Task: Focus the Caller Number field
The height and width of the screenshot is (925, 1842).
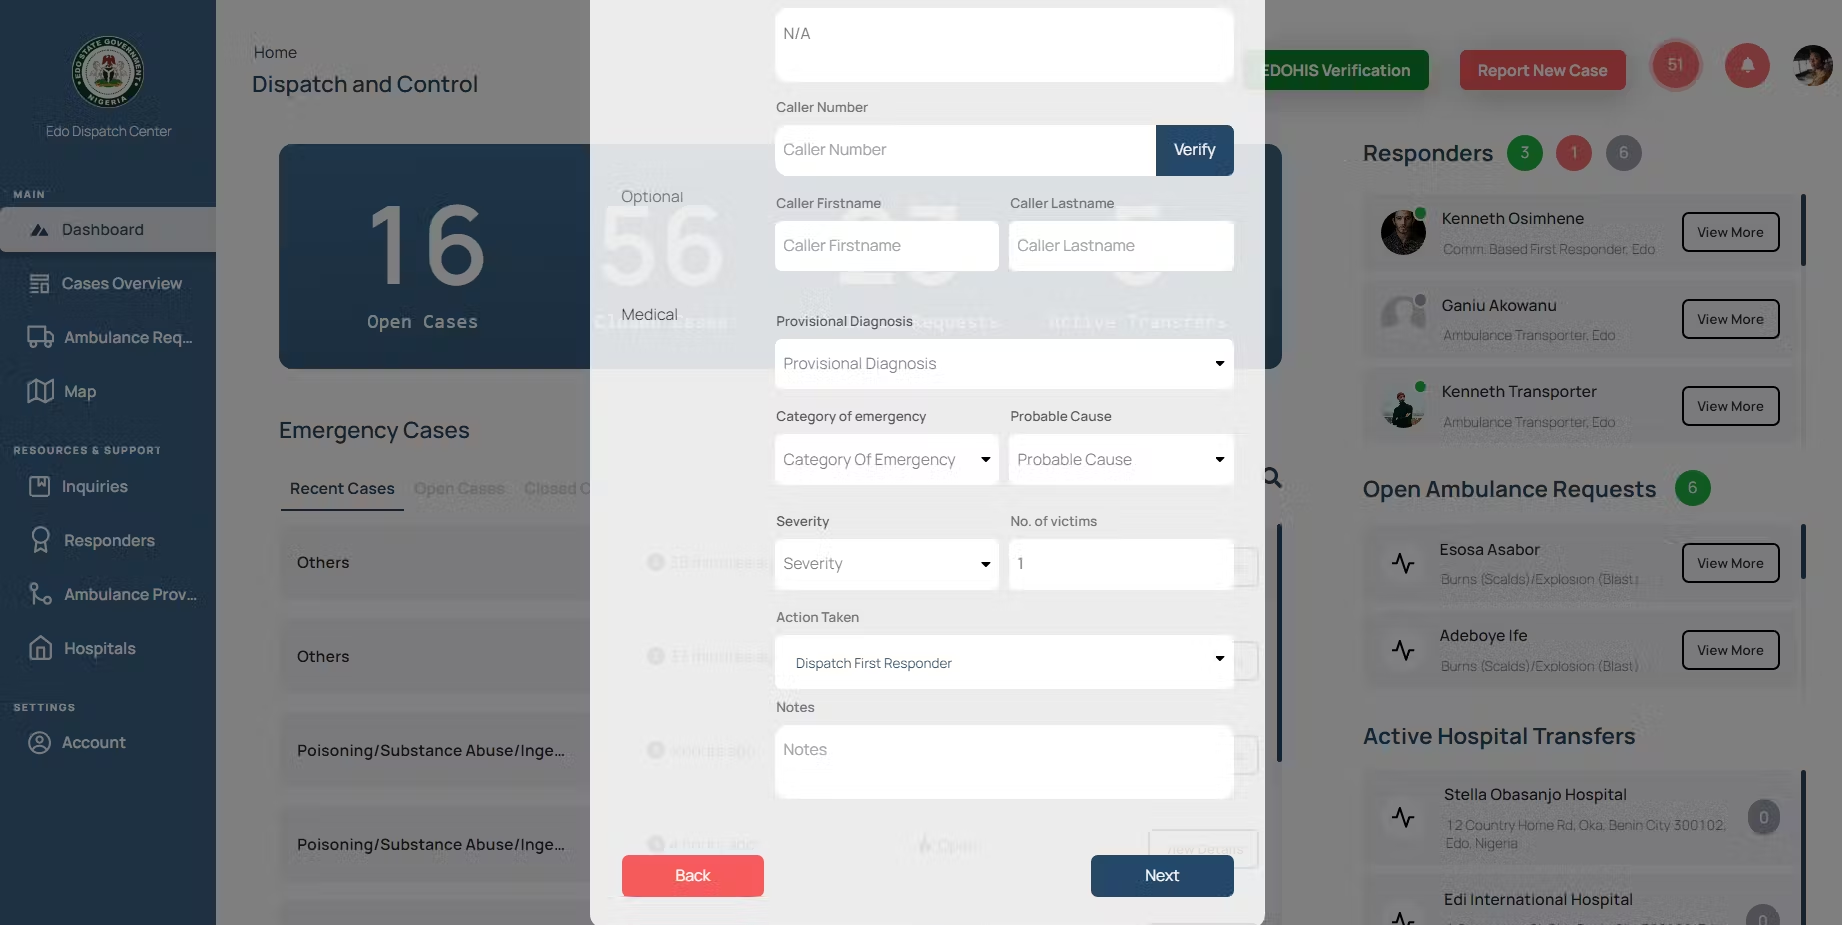Action: [x=966, y=150]
